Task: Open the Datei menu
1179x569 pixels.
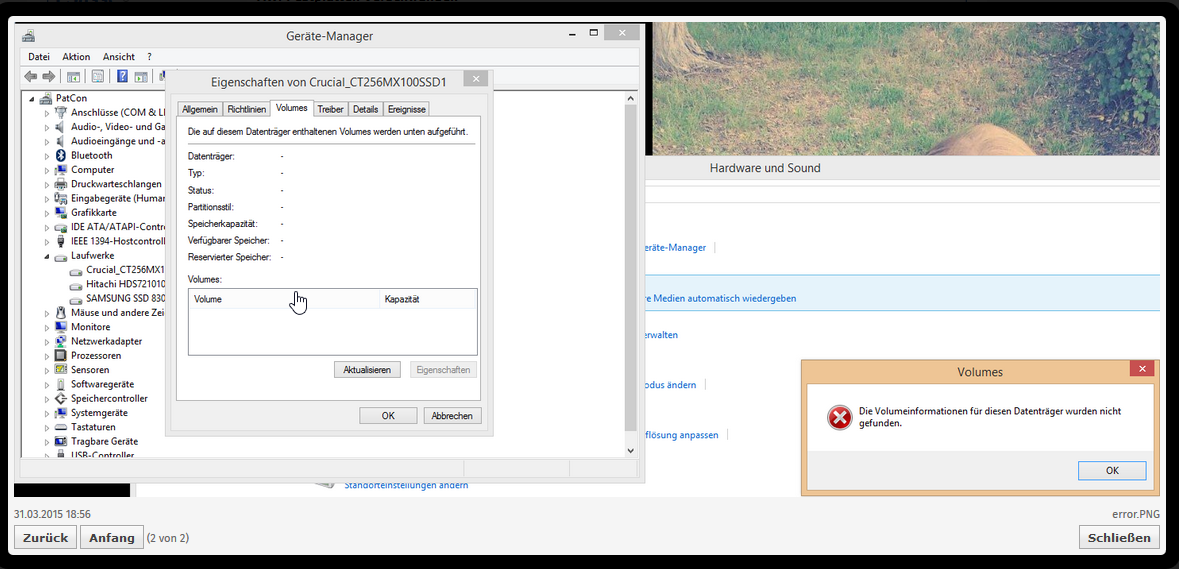Action: point(39,56)
